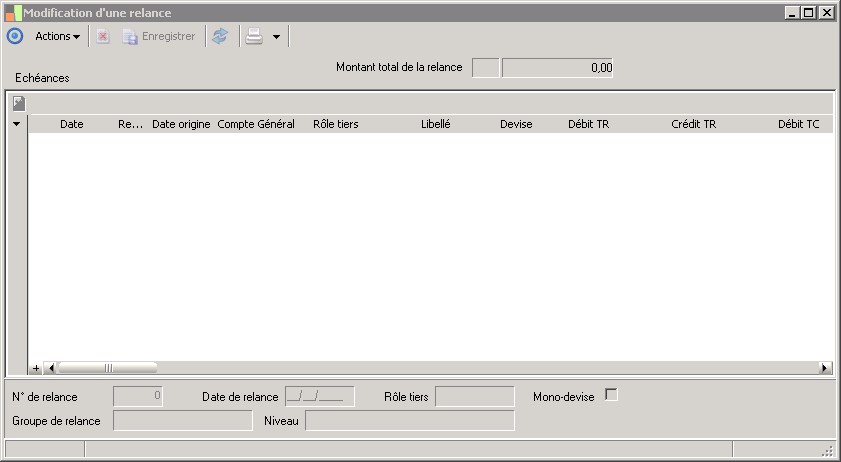Viewport: 841px width, 462px height.
Task: Click Débit TR column header
Action: [x=588, y=124]
